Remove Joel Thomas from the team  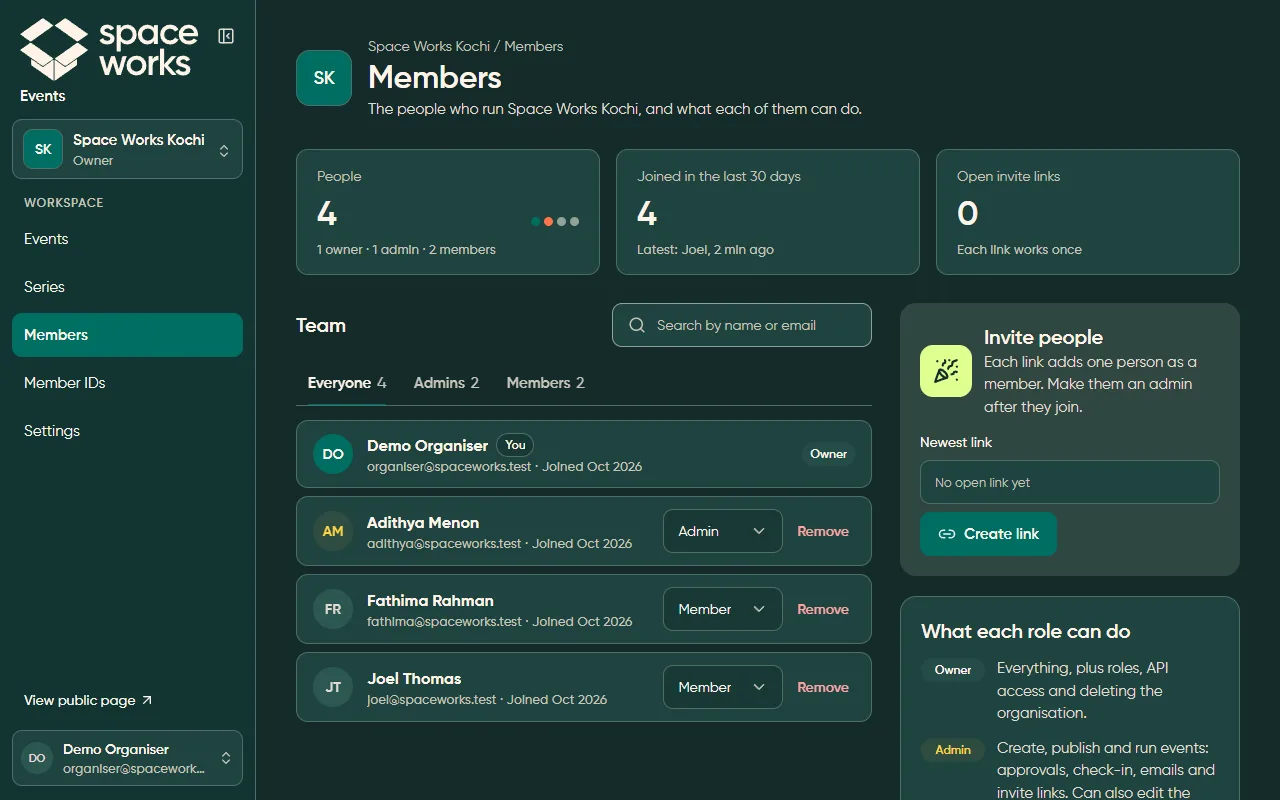pos(823,687)
